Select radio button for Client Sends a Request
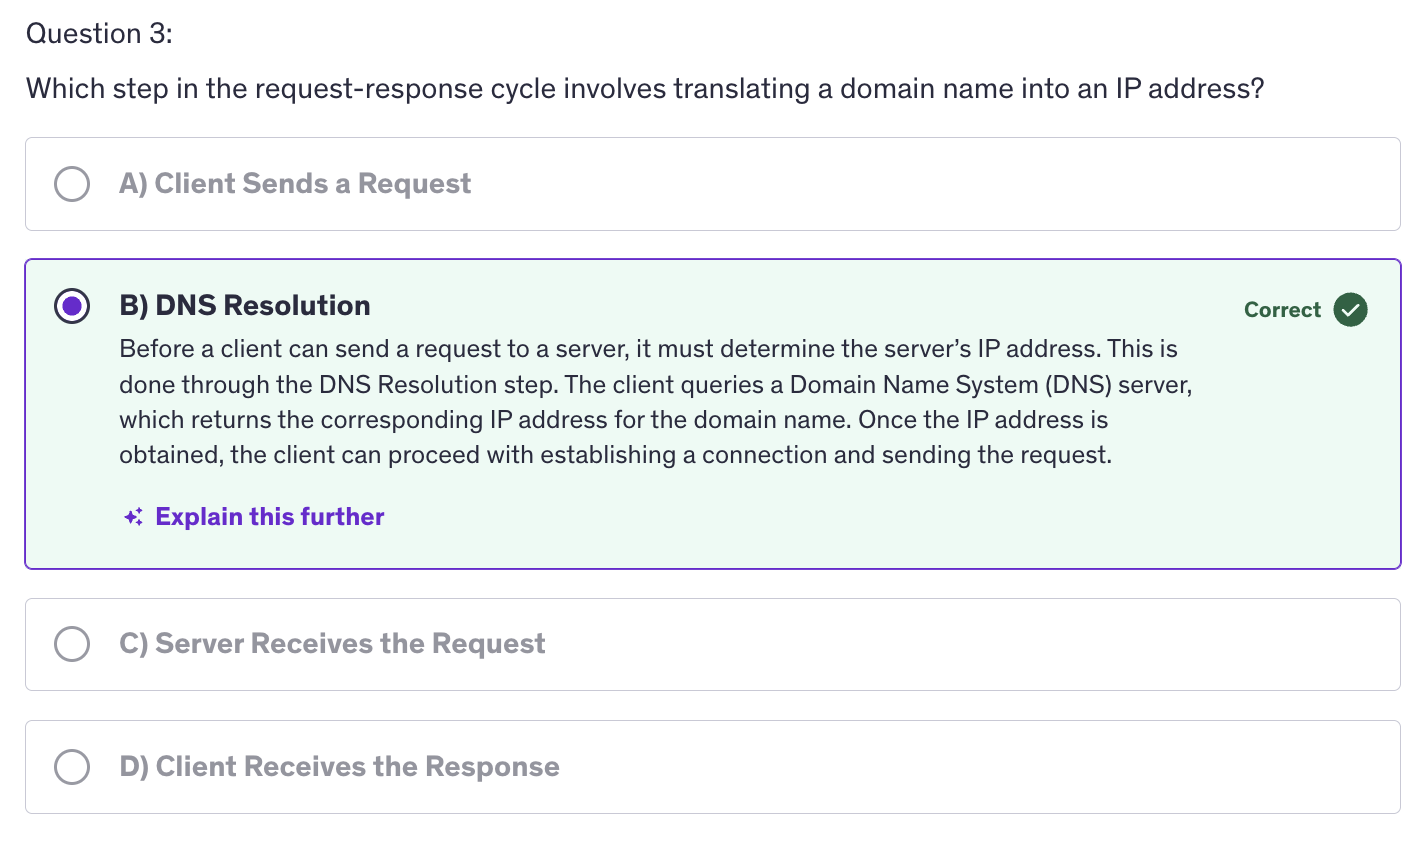Image resolution: width=1424 pixels, height=846 pixels. click(72, 184)
